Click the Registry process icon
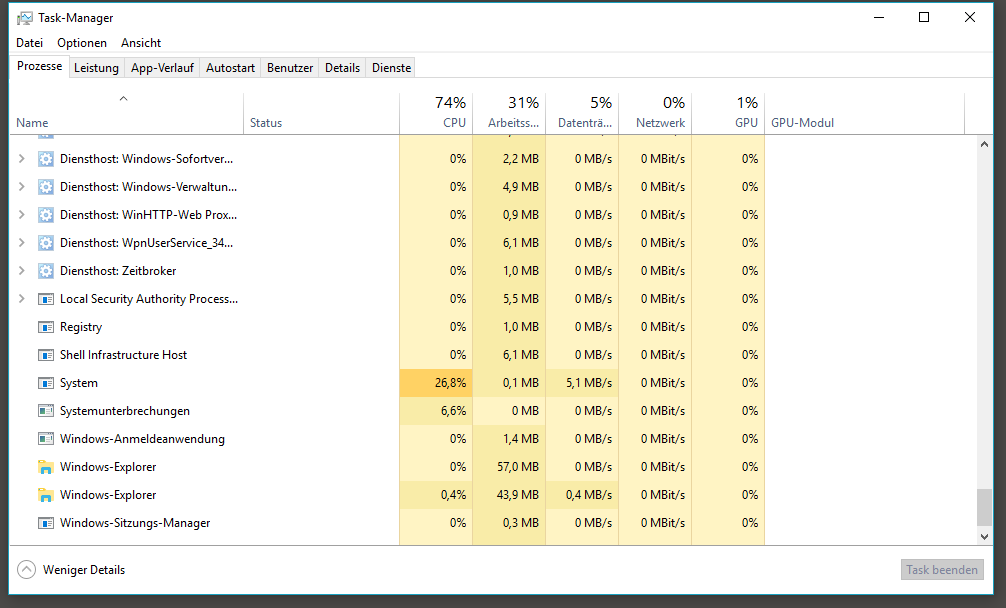Viewport: 1006px width, 608px height. [46, 327]
